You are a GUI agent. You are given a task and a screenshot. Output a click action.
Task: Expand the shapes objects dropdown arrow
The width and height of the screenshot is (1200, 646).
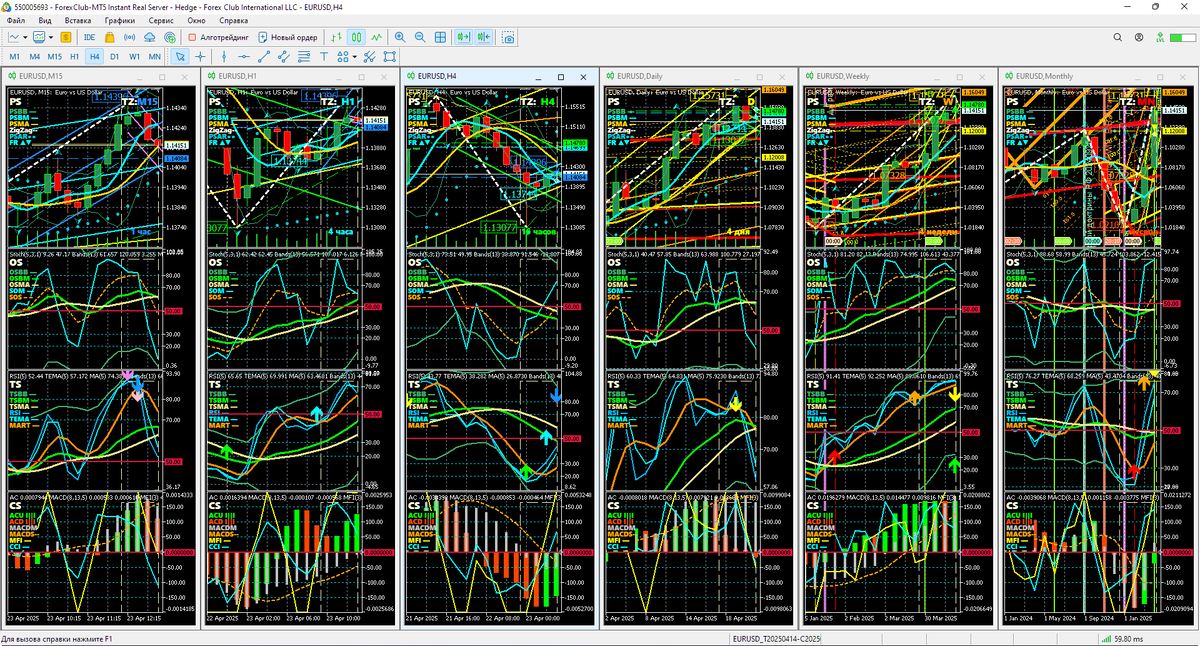point(354,57)
